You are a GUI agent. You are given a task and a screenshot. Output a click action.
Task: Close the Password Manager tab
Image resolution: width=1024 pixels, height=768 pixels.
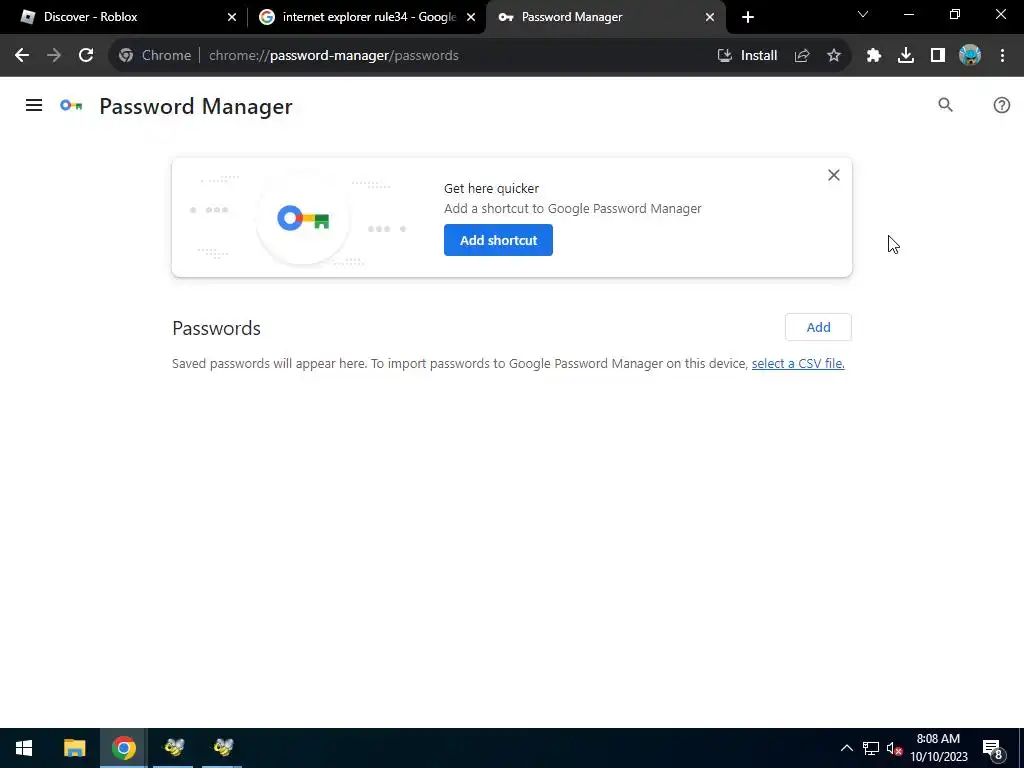pyautogui.click(x=710, y=17)
